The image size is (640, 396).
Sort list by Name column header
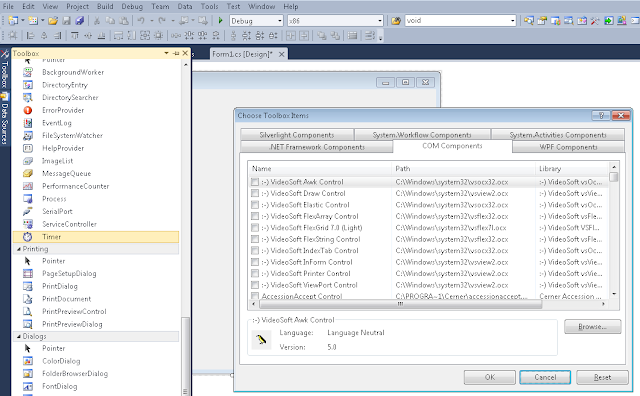pyautogui.click(x=320, y=169)
